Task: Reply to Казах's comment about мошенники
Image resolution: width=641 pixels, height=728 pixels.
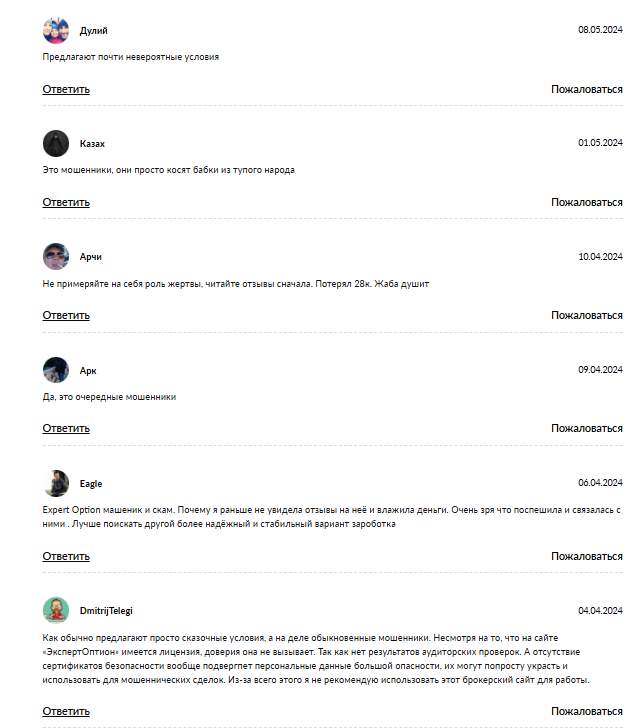Action: [x=66, y=202]
